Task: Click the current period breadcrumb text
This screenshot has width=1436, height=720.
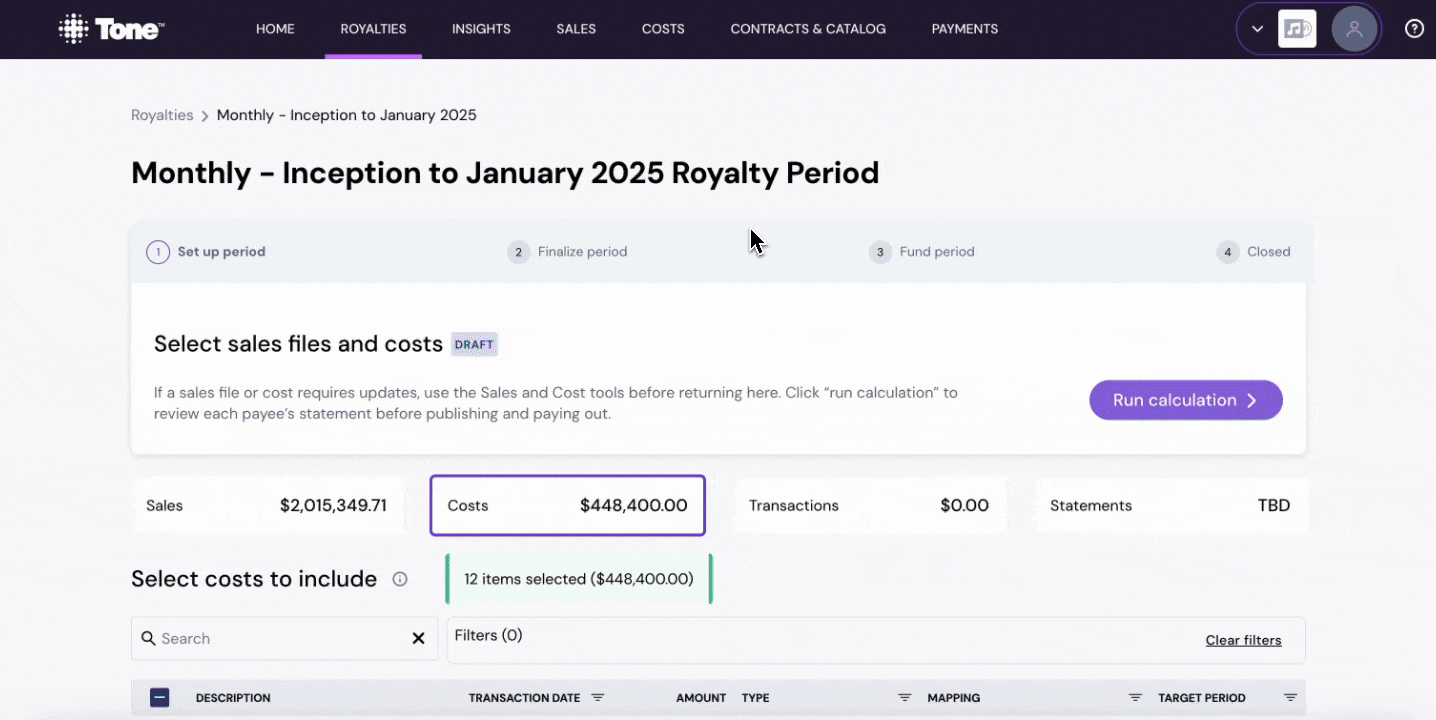Action: click(x=347, y=115)
